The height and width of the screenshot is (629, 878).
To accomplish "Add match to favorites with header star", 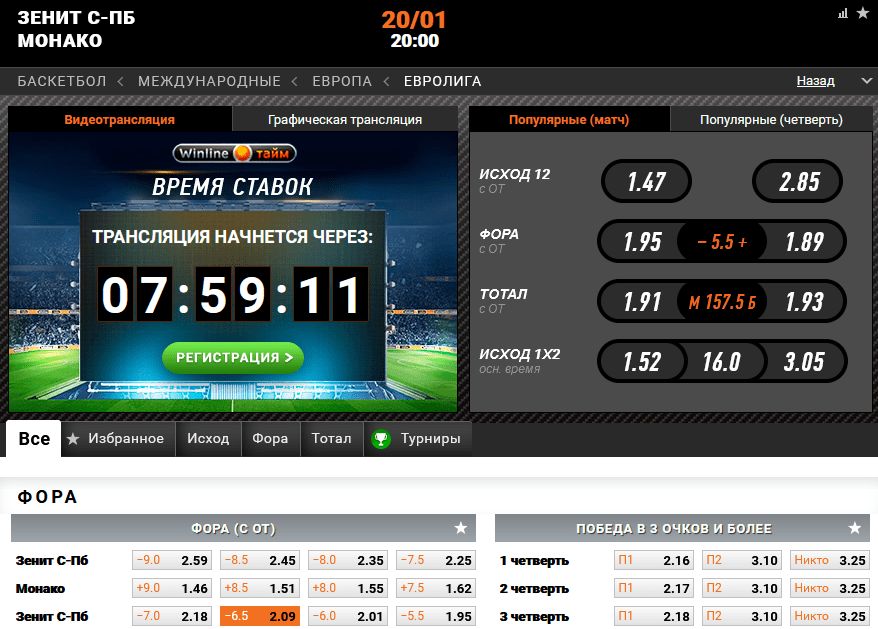I will (862, 13).
